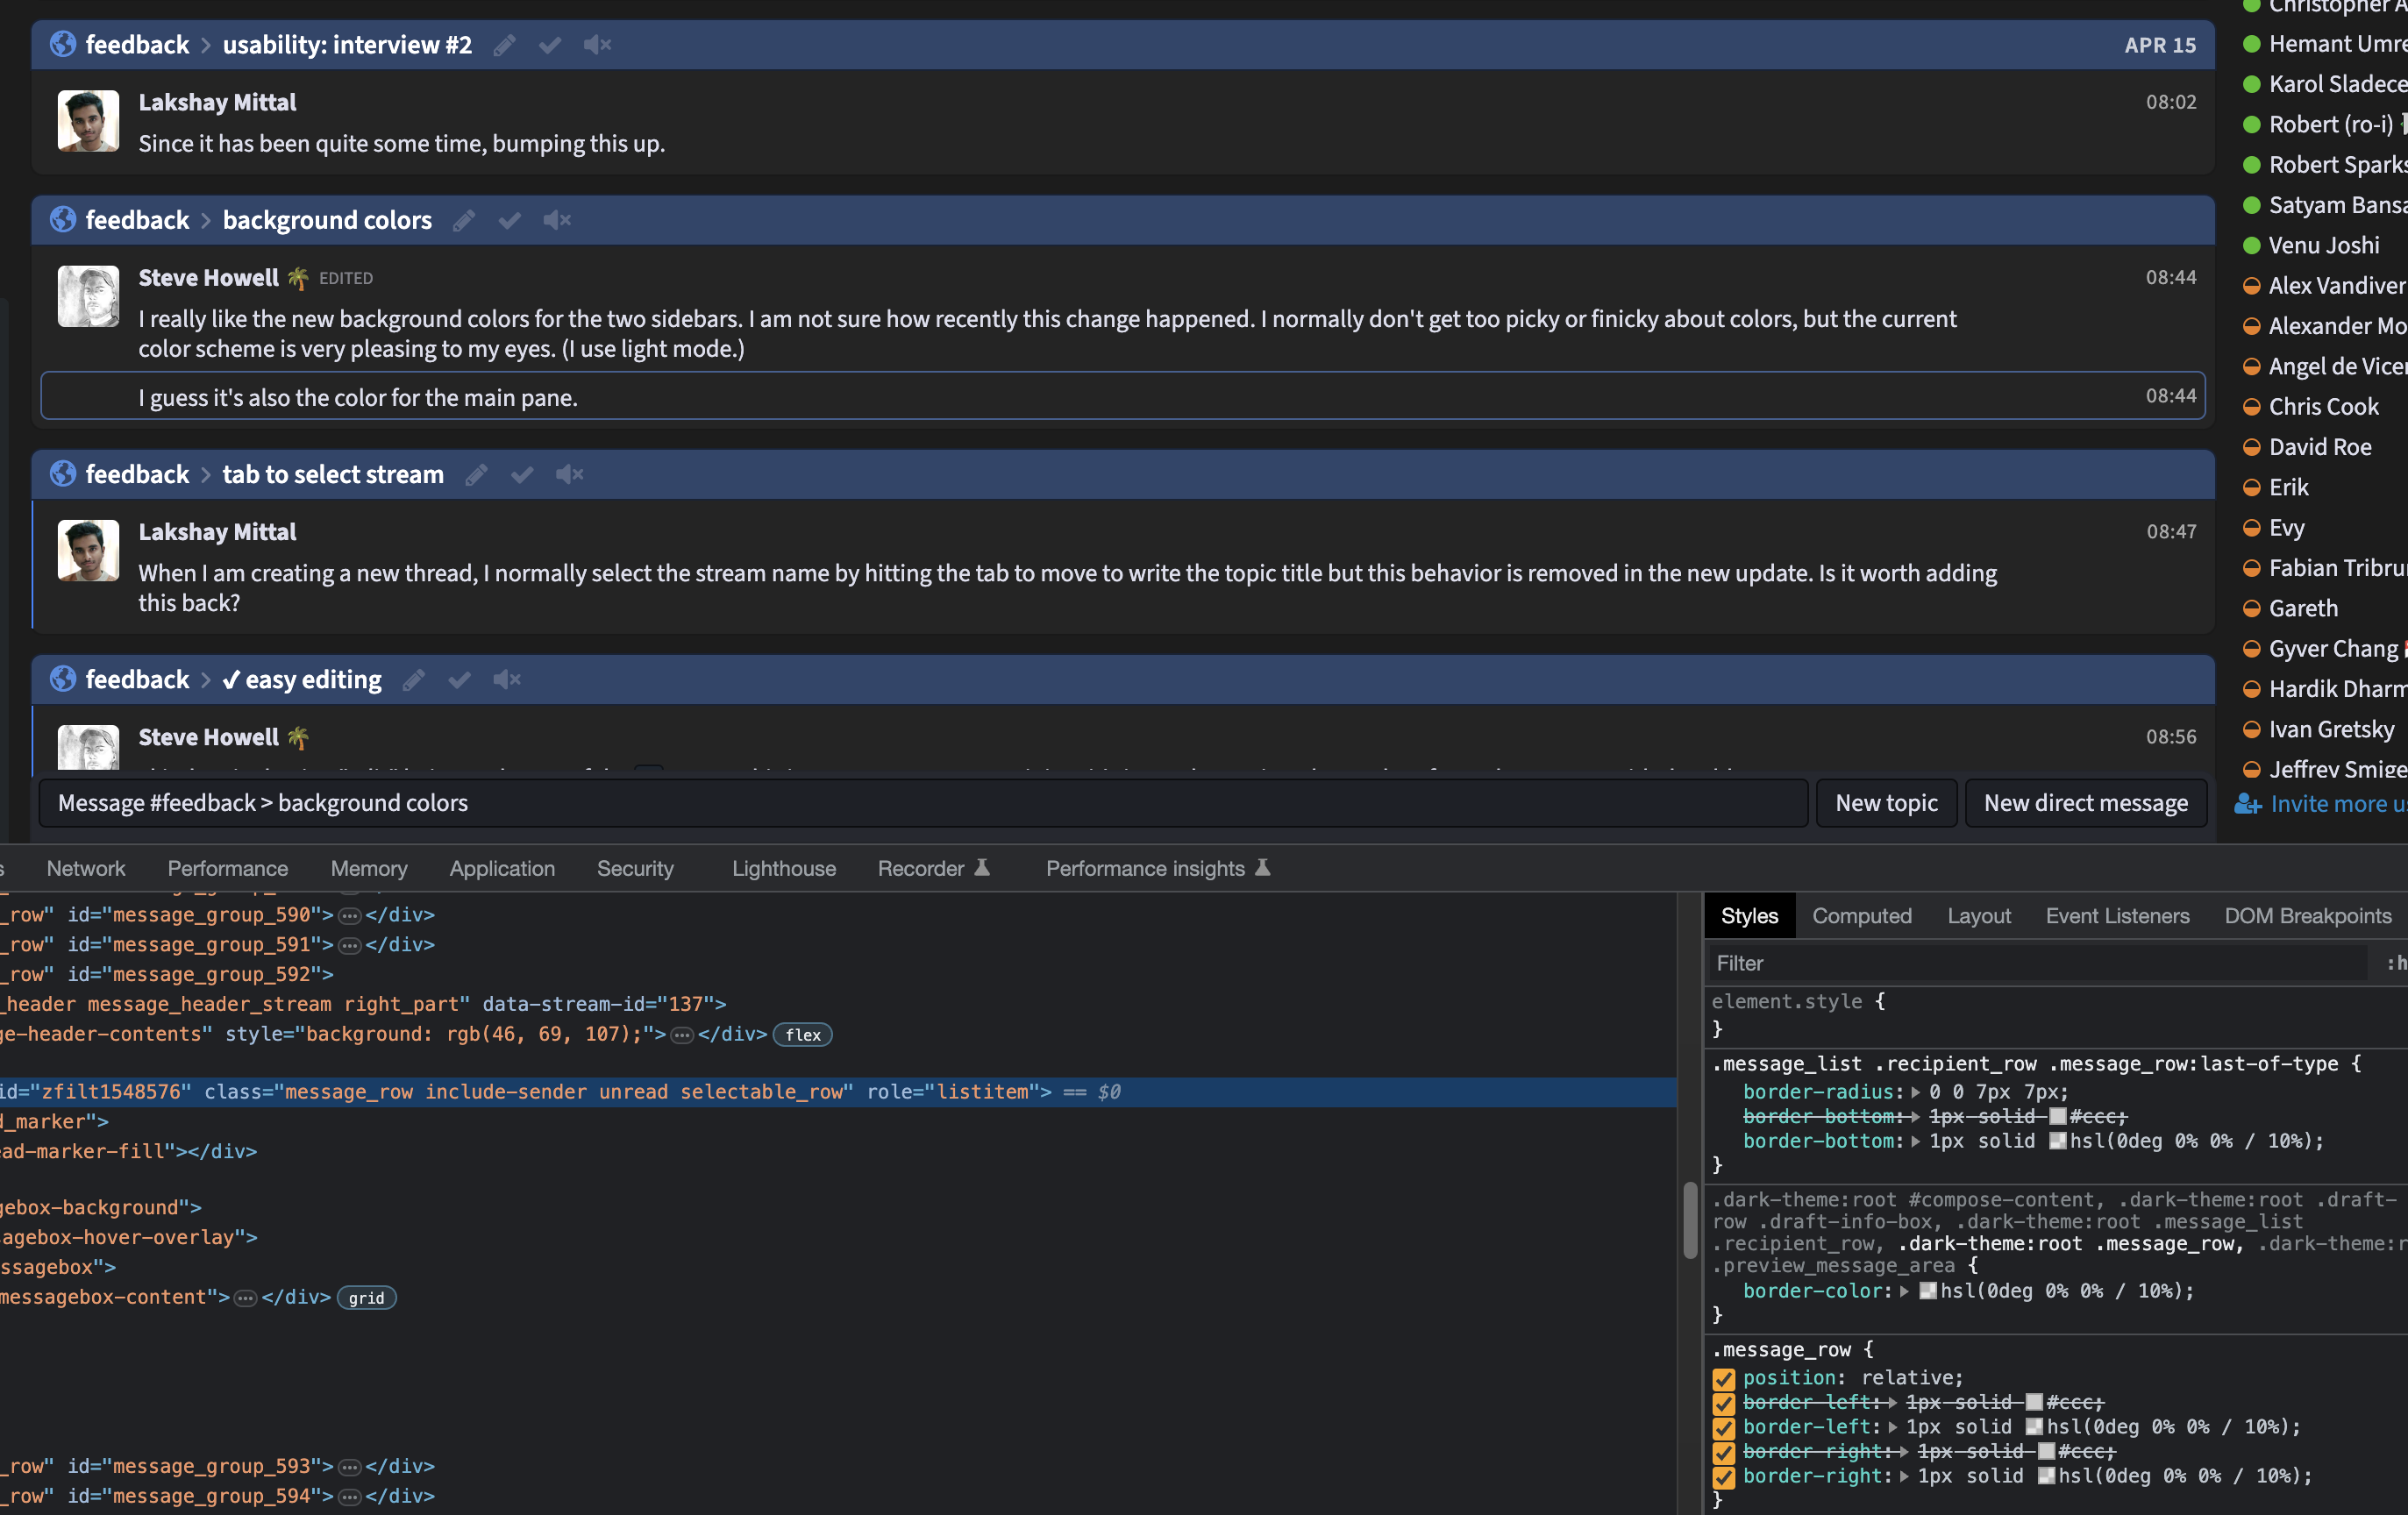Mute the usability: interview #2 topic
The image size is (2408, 1515).
(x=597, y=45)
